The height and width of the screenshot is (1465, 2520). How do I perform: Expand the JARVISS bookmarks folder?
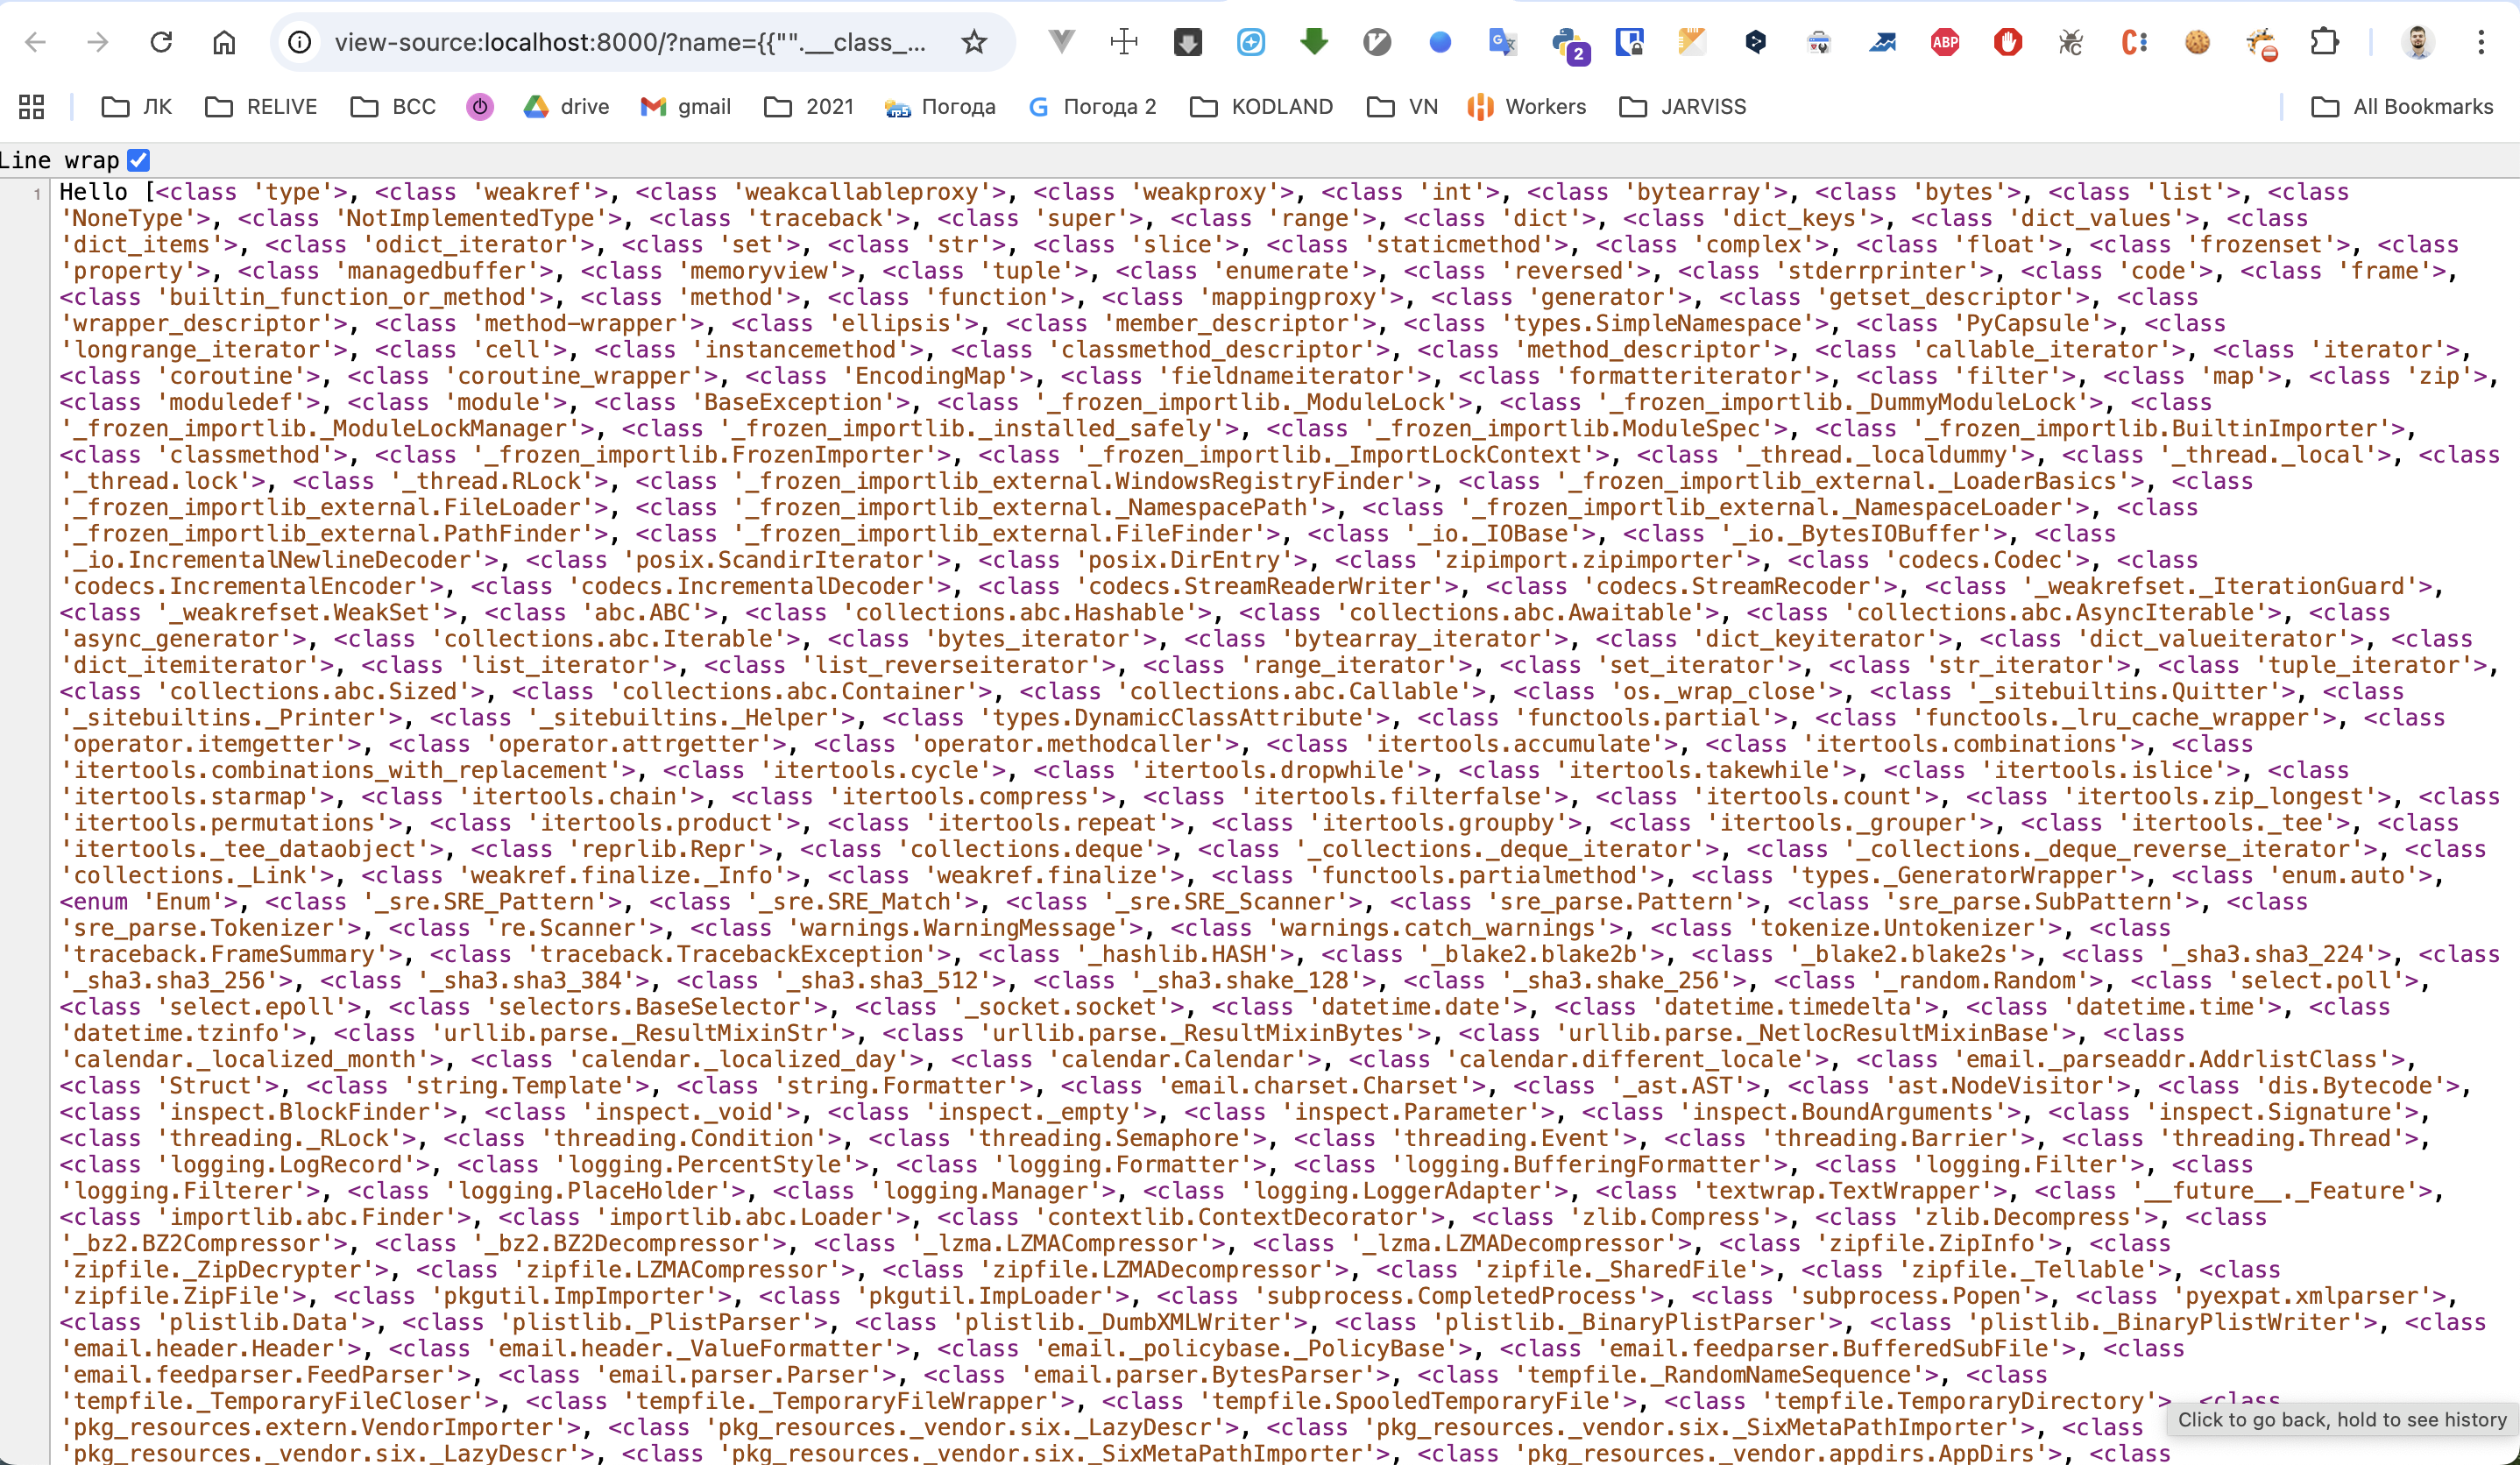(x=1682, y=107)
